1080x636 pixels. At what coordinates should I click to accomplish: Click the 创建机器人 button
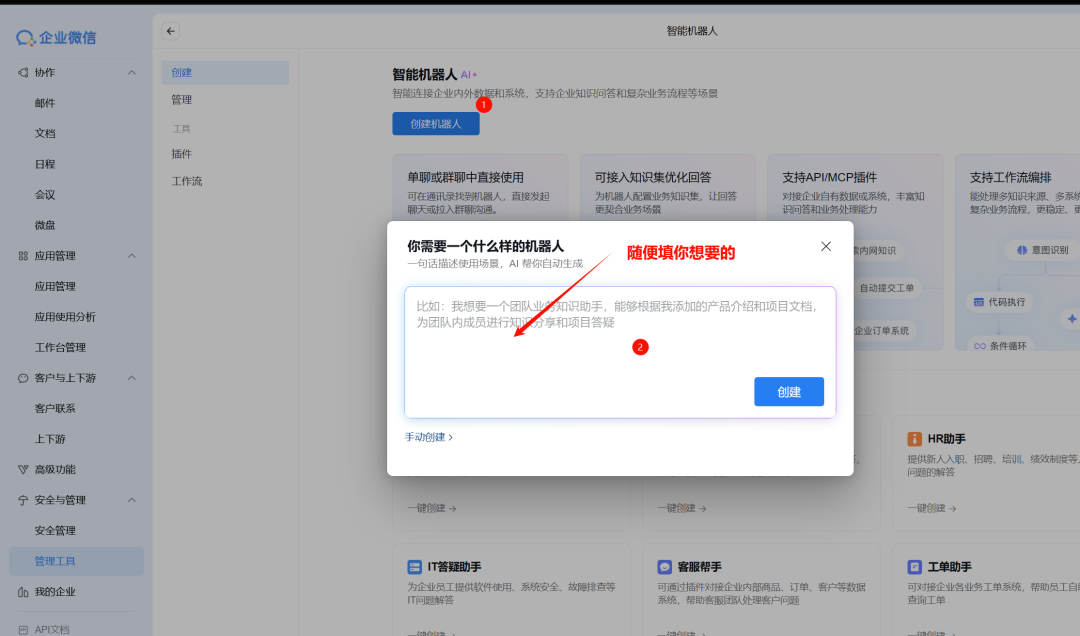coord(436,123)
